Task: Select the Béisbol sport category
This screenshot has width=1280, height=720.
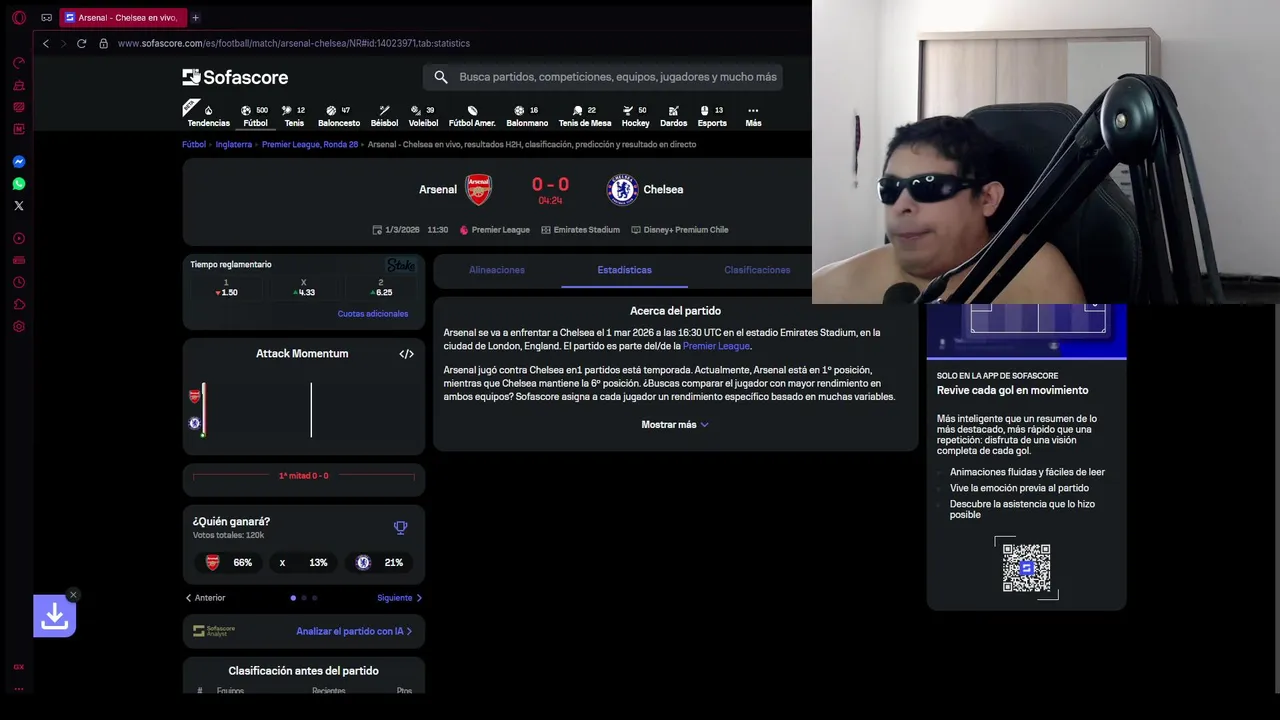Action: (x=384, y=116)
